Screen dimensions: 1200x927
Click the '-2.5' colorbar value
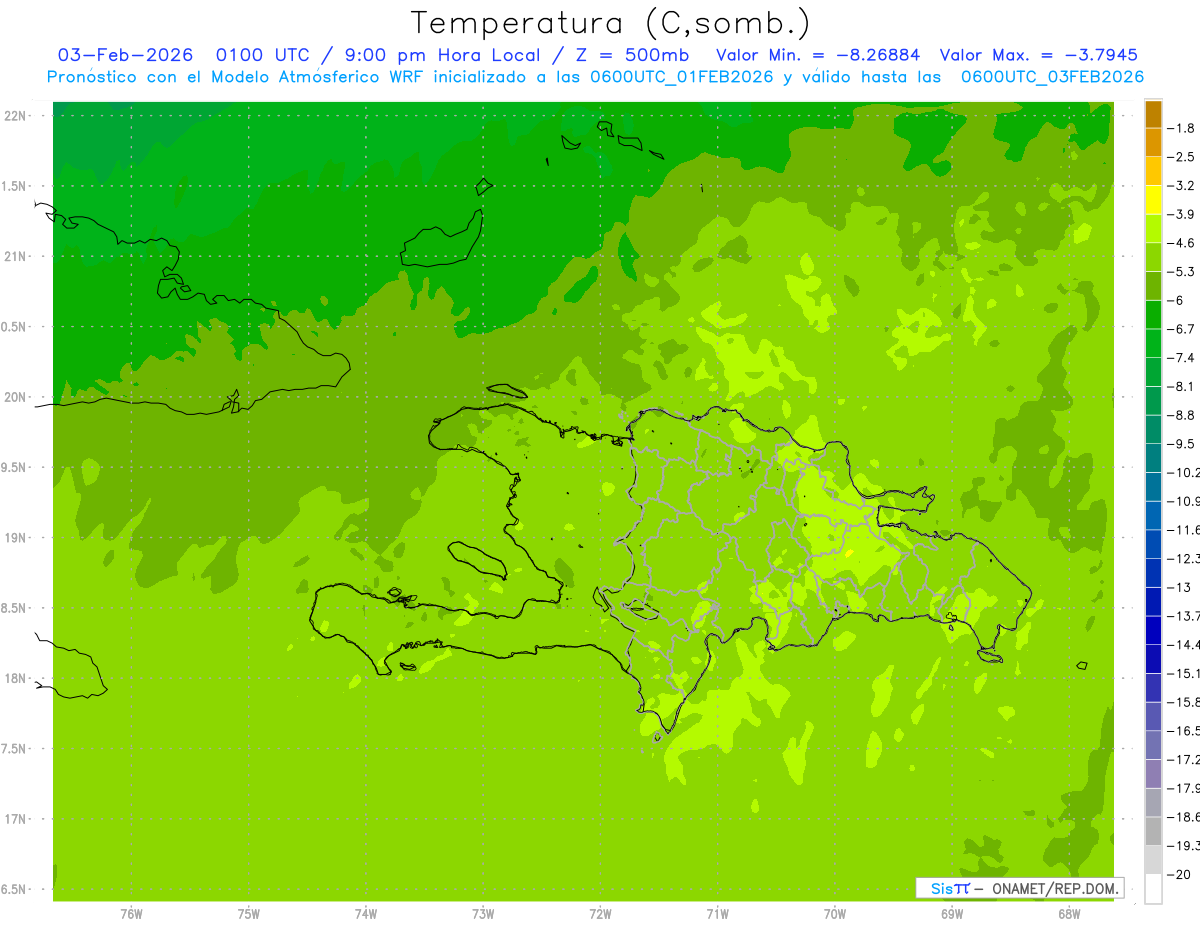(x=1181, y=157)
